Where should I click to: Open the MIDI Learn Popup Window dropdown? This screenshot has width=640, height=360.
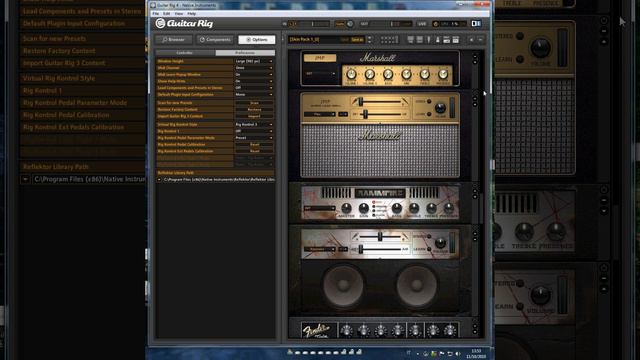(254, 74)
